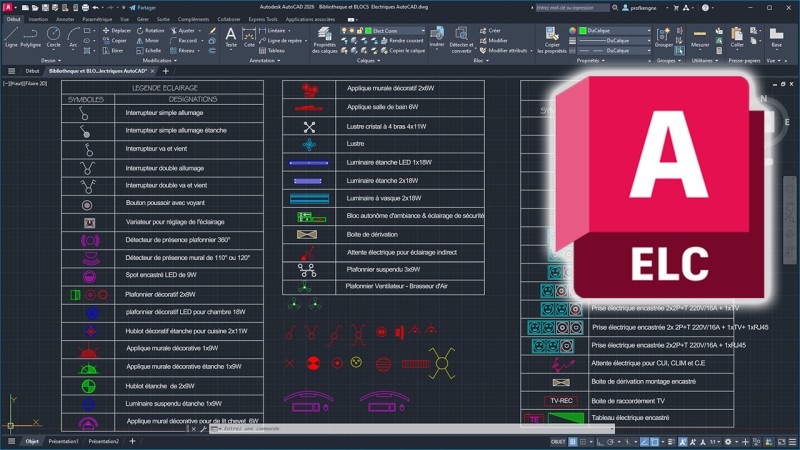
Task: Open the Elect Conn layer dropdown
Action: pos(422,31)
